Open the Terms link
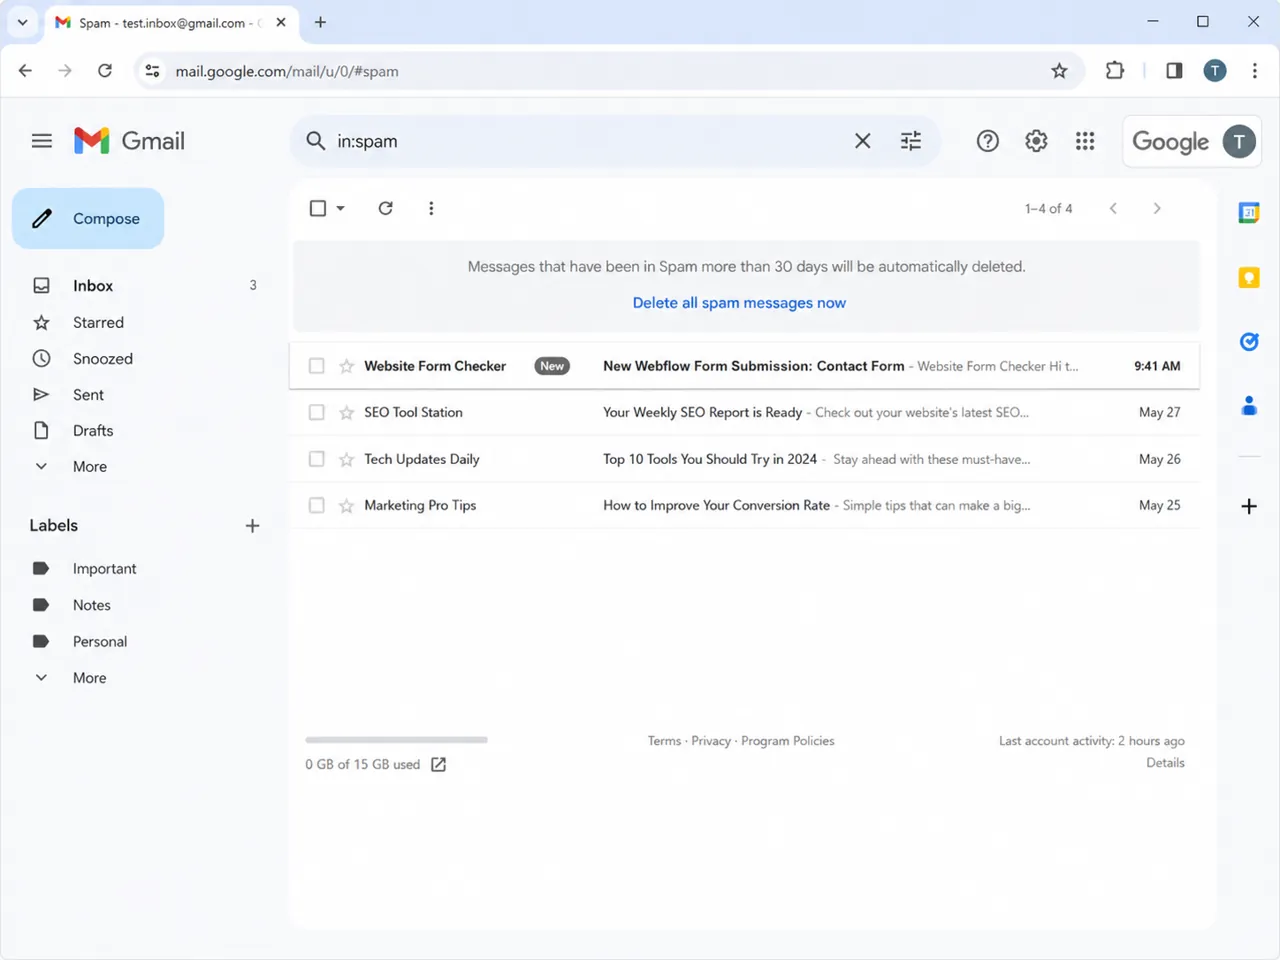 pos(664,741)
